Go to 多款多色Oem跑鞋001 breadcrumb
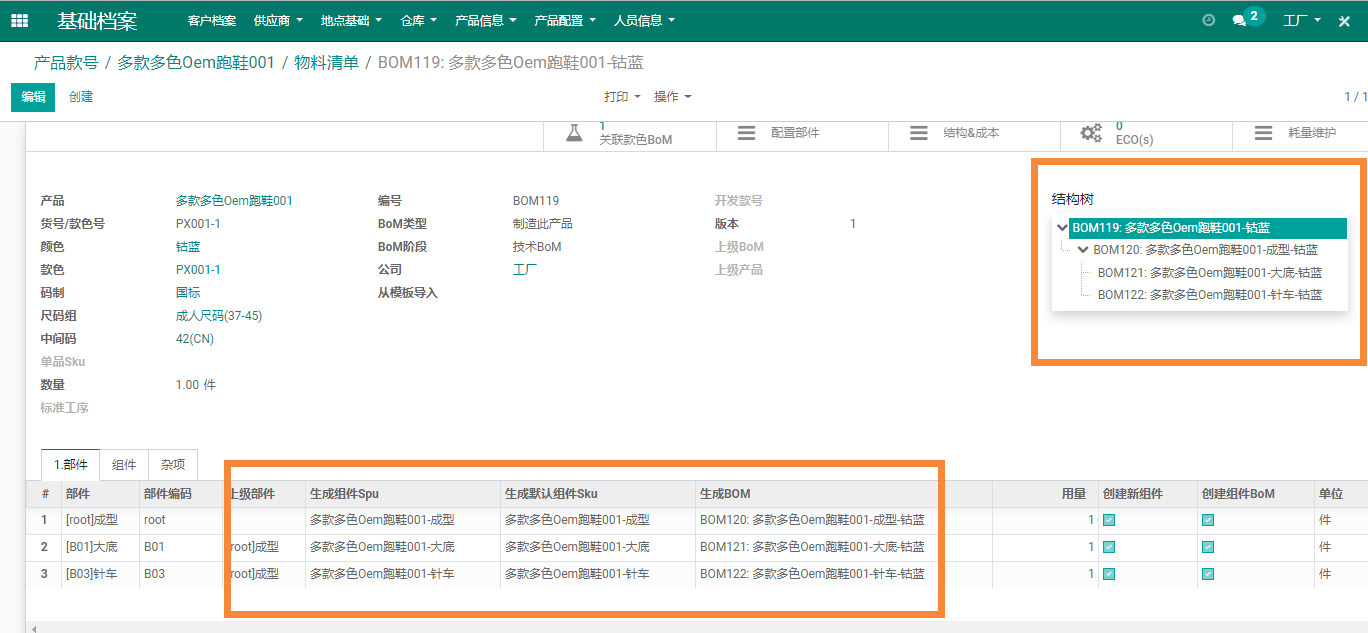This screenshot has height=633, width=1368. [x=196, y=63]
